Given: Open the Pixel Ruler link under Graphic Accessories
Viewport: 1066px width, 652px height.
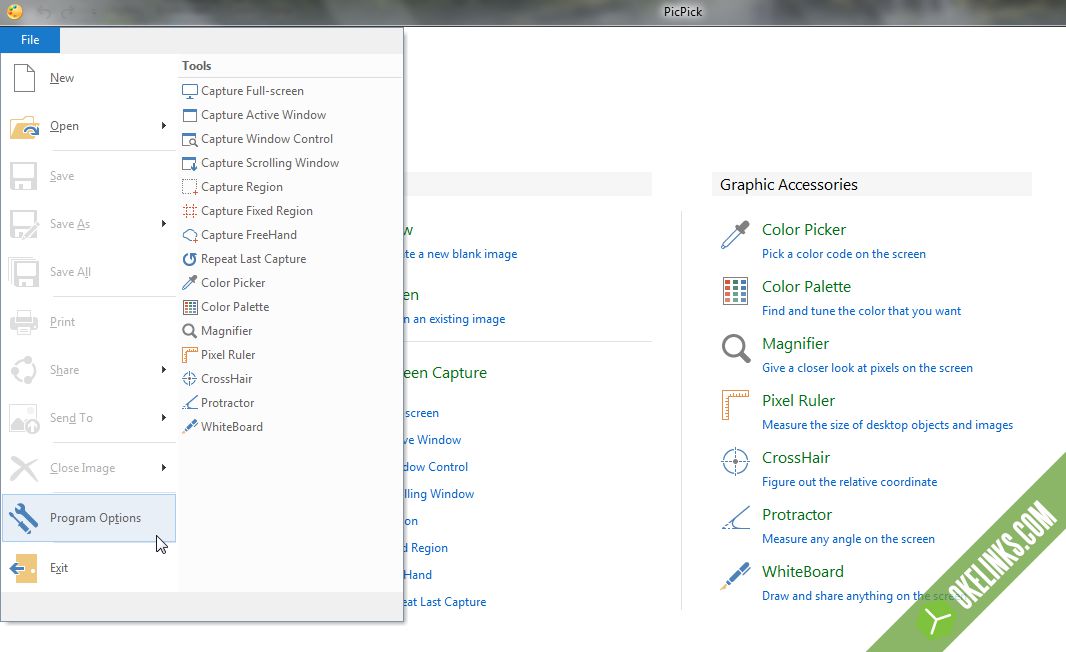Looking at the screenshot, I should (x=798, y=401).
